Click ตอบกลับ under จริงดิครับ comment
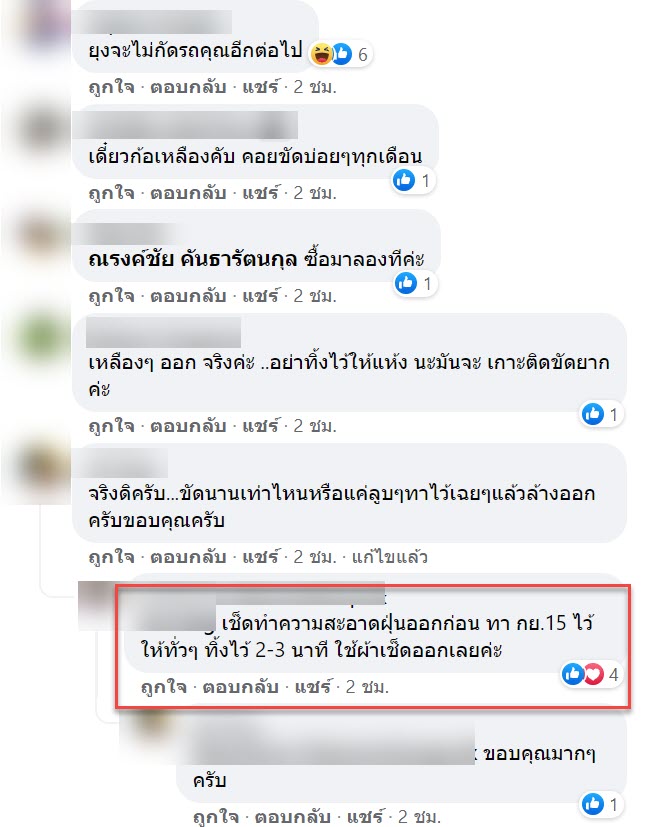The width and height of the screenshot is (652, 827). (x=188, y=557)
